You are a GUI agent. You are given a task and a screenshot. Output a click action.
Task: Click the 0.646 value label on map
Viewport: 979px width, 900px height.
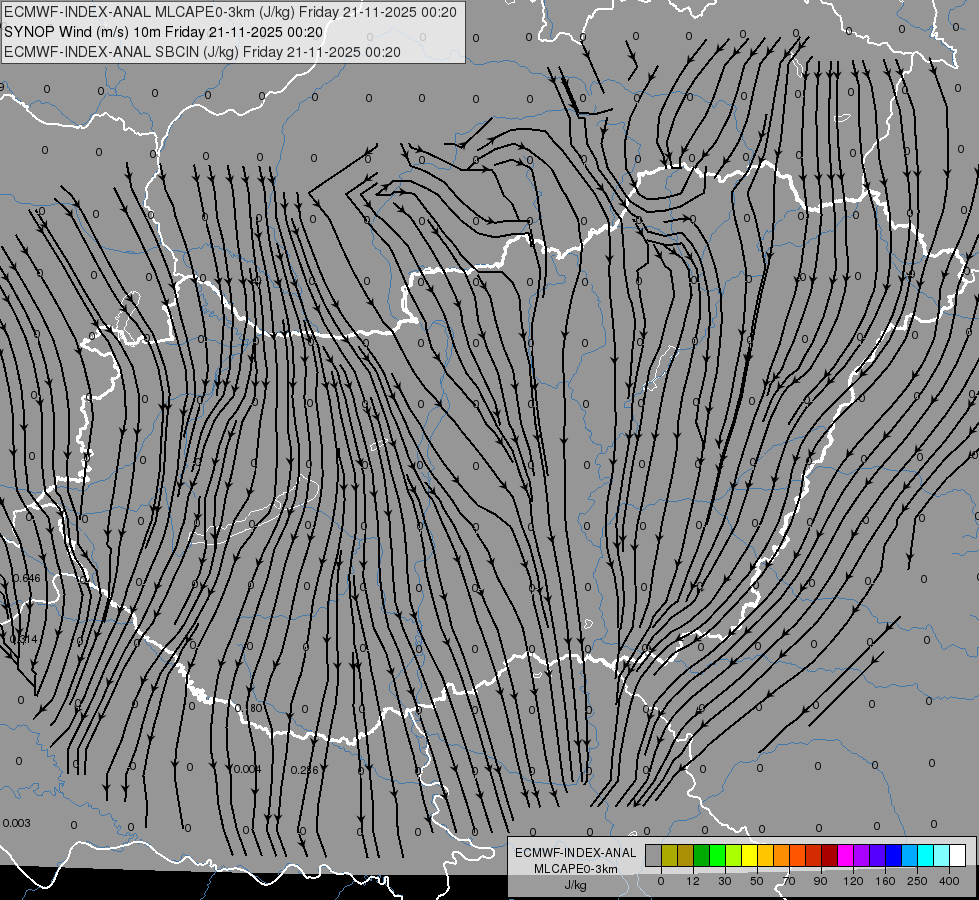coord(26,578)
